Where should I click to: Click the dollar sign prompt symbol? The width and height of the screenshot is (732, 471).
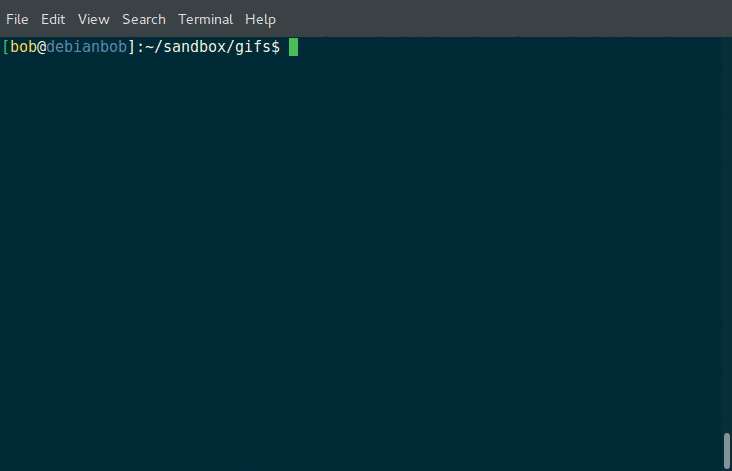tap(275, 47)
